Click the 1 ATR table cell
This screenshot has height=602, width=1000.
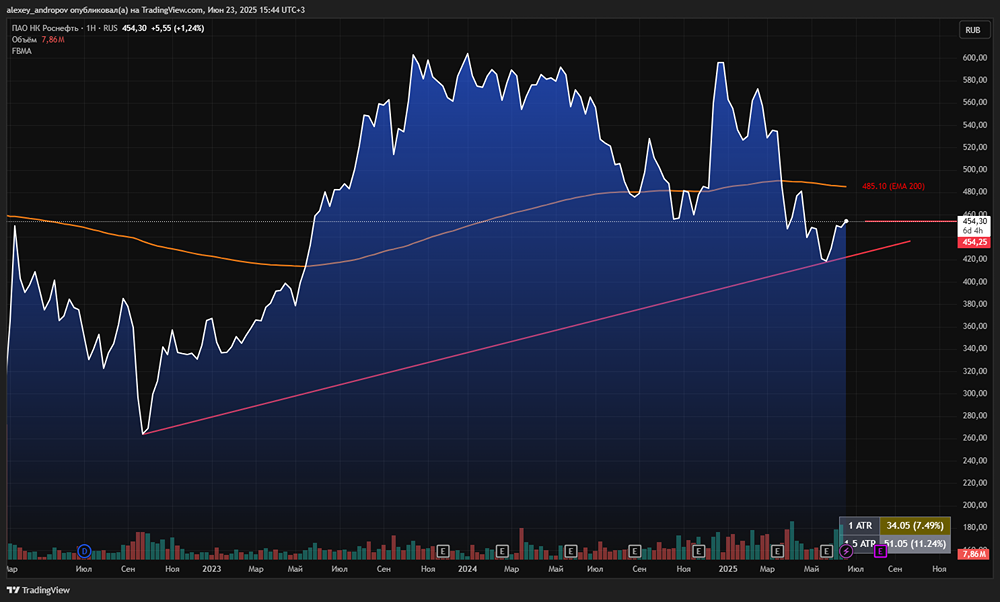click(860, 525)
